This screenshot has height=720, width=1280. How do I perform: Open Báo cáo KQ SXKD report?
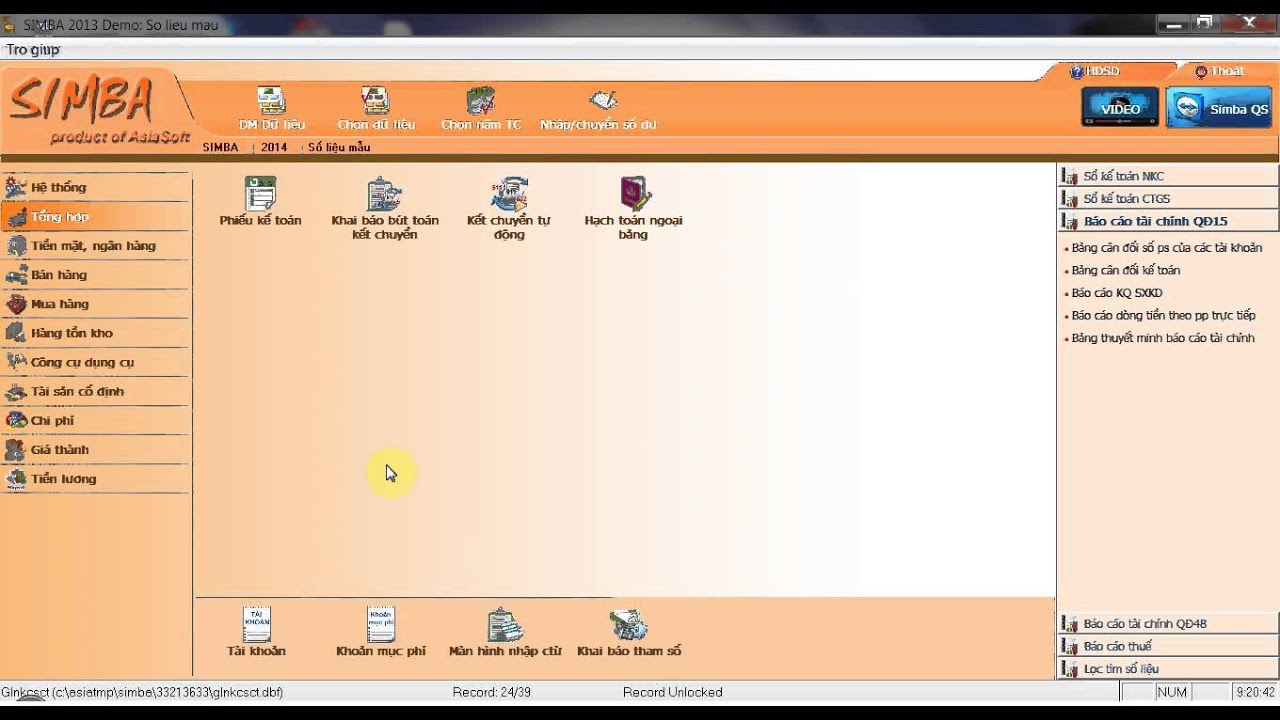point(1116,293)
